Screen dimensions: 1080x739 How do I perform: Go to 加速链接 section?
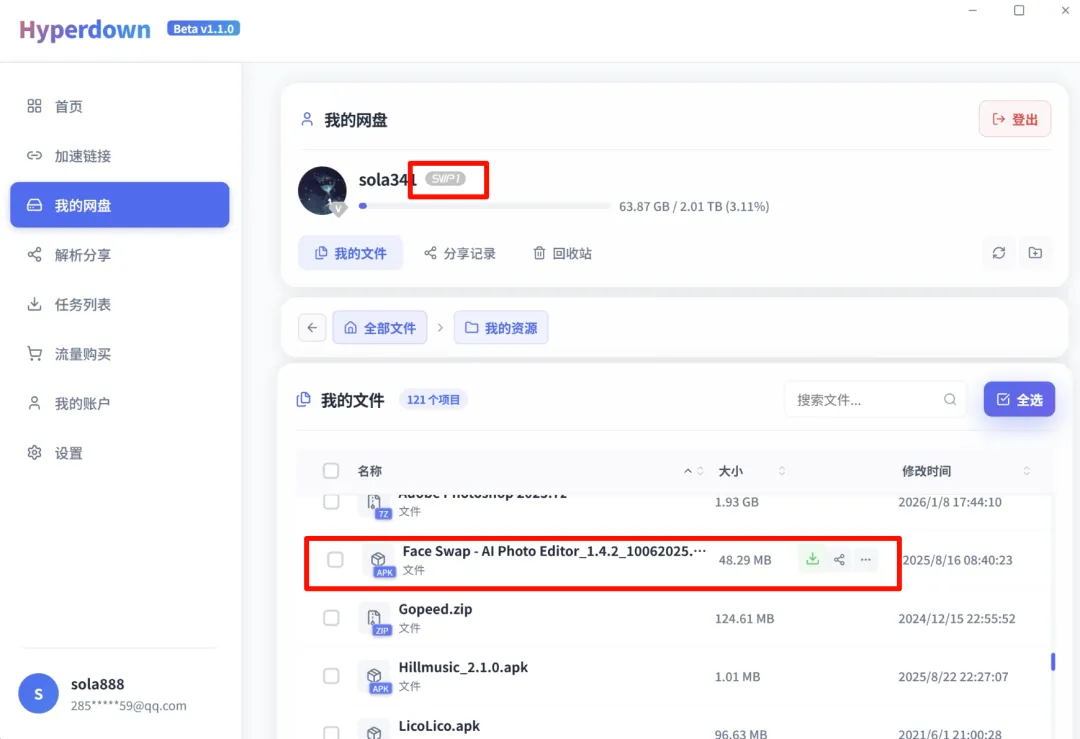click(x=120, y=156)
